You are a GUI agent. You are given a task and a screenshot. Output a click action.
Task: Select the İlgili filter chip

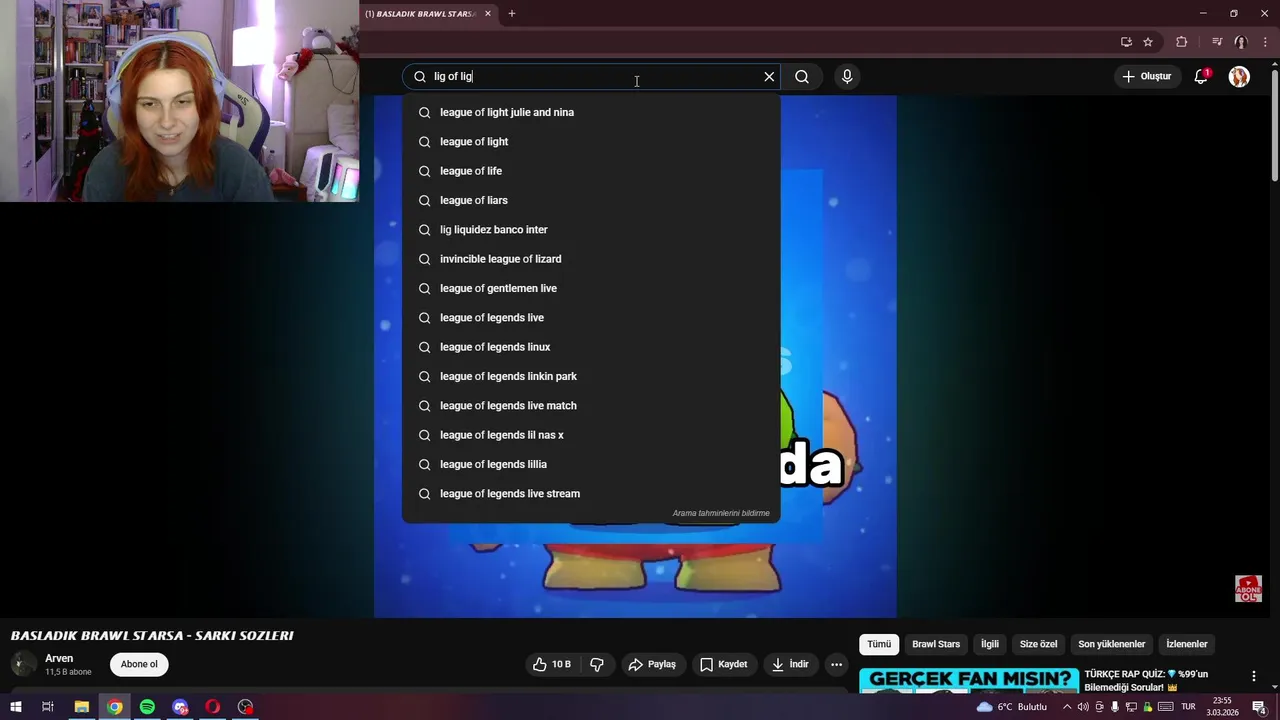[x=990, y=644]
